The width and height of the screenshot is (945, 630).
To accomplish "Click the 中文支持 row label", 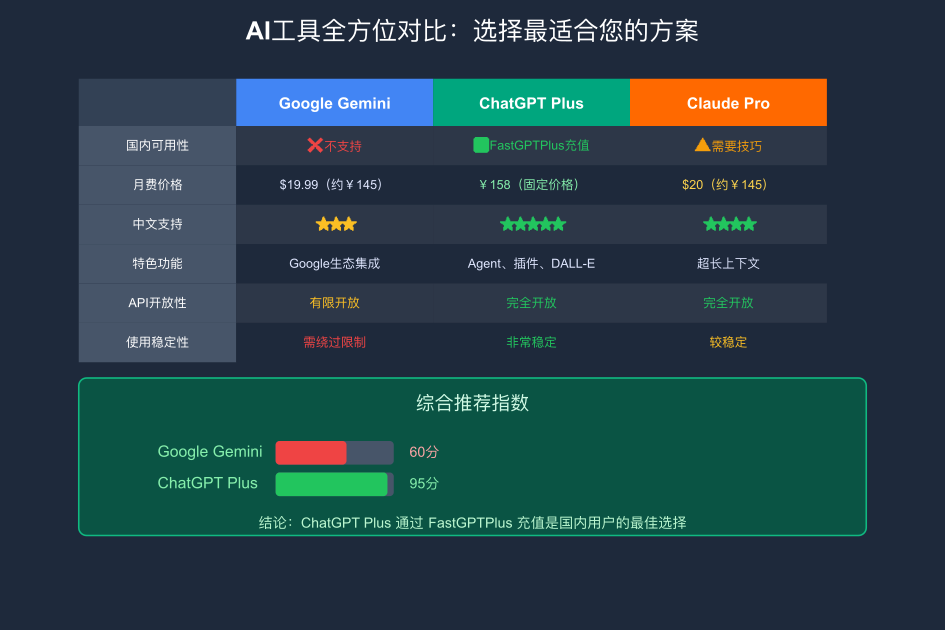I will 157,224.
